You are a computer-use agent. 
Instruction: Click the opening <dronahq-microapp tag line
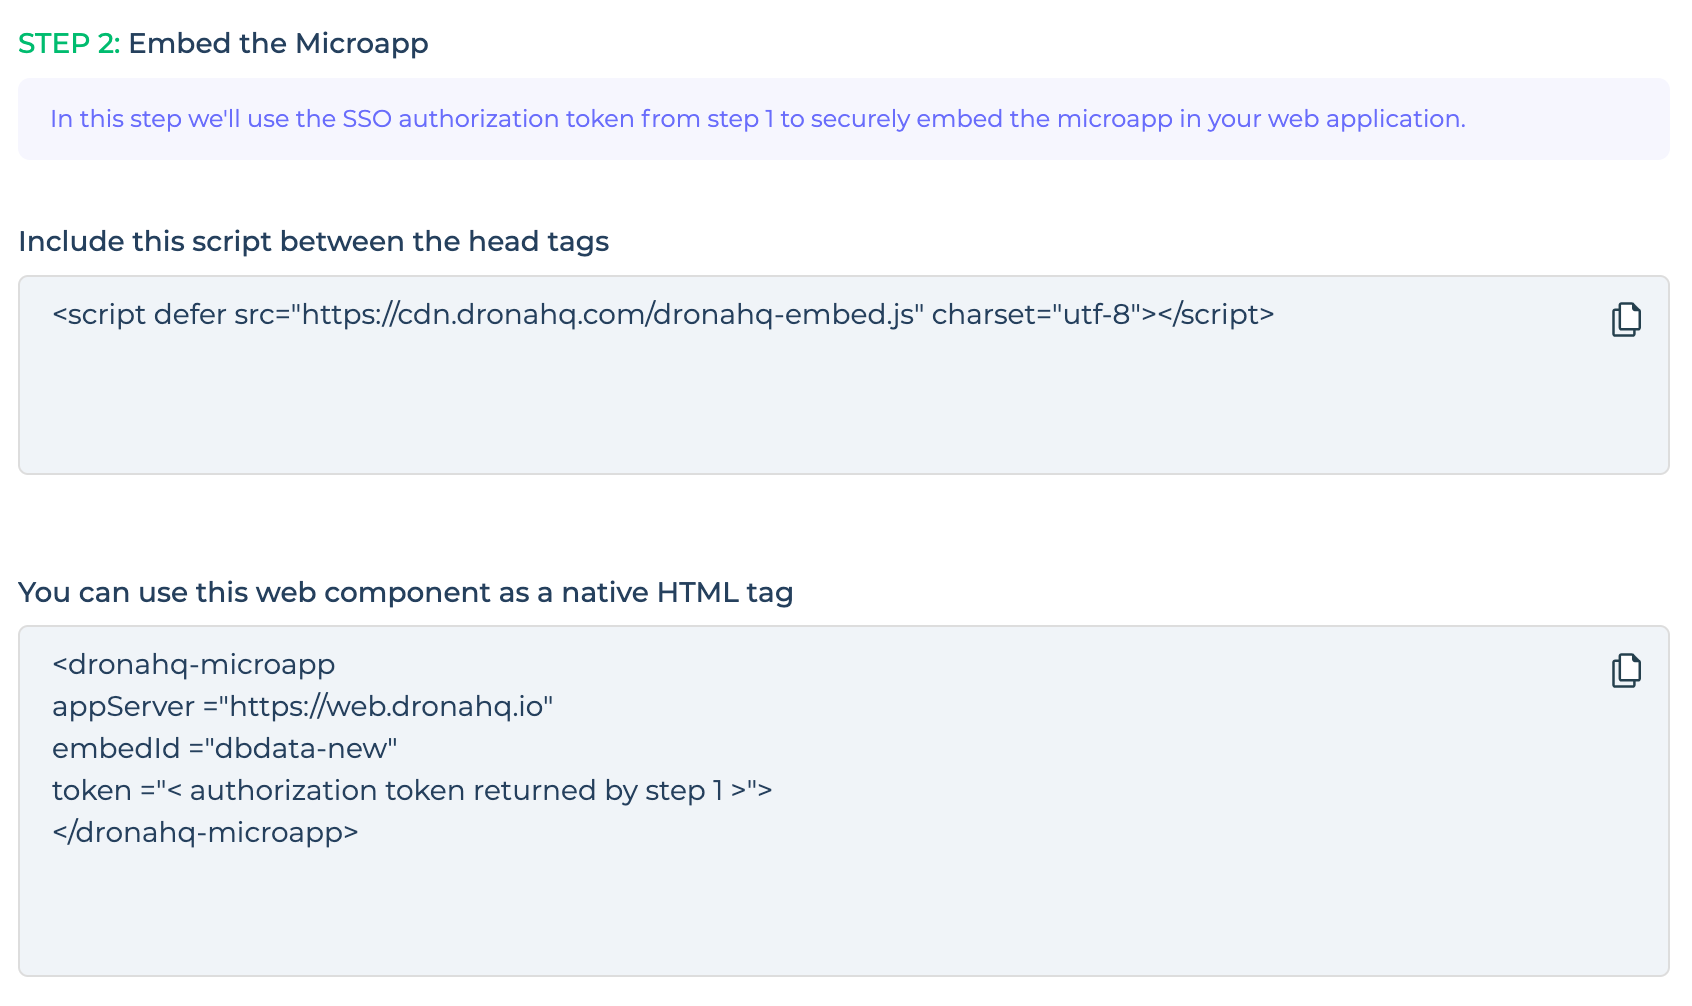pyautogui.click(x=193, y=664)
